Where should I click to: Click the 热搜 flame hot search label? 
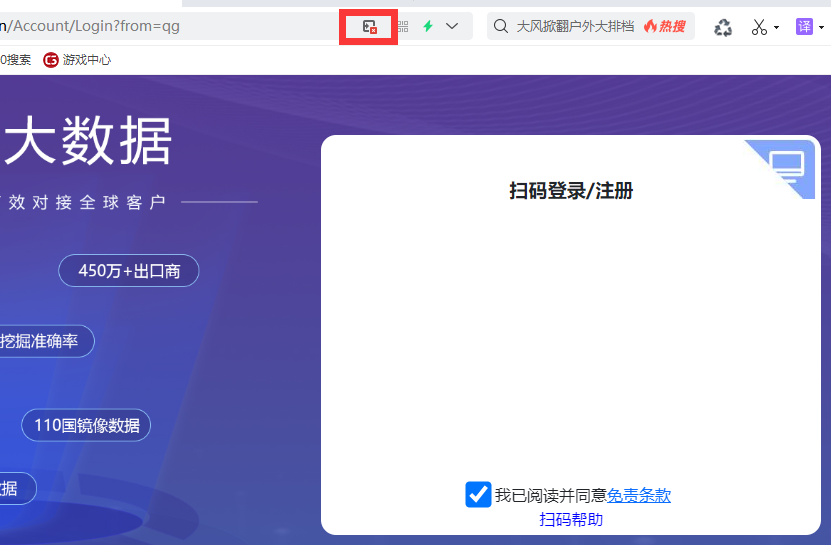tap(665, 26)
